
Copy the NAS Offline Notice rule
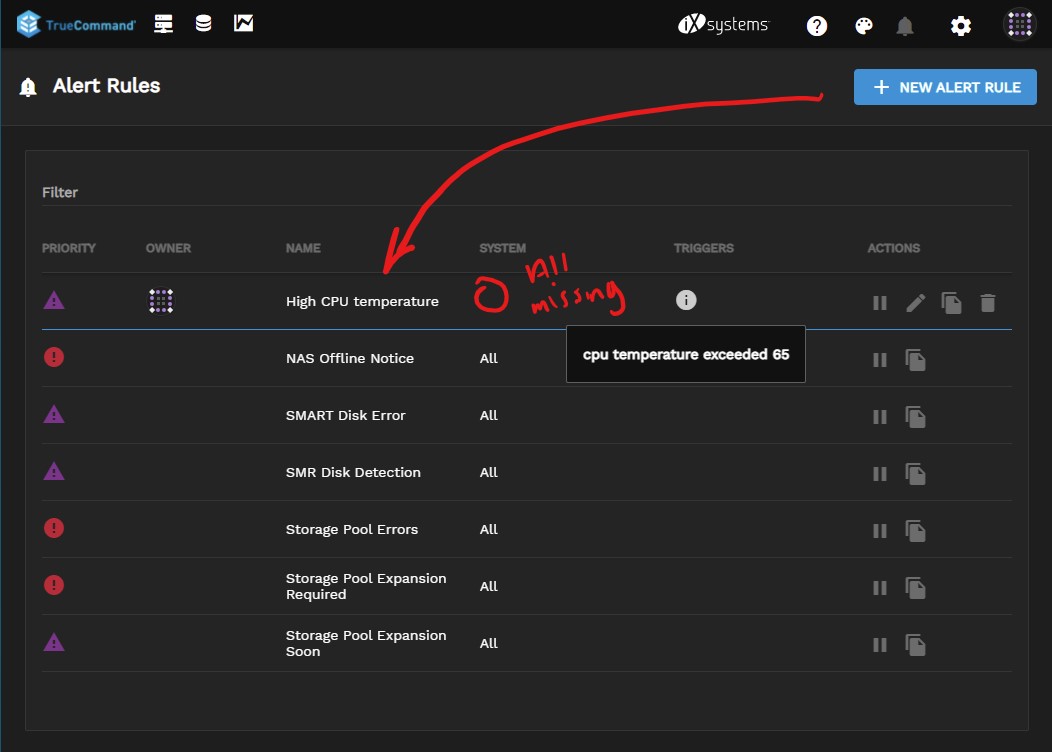915,360
